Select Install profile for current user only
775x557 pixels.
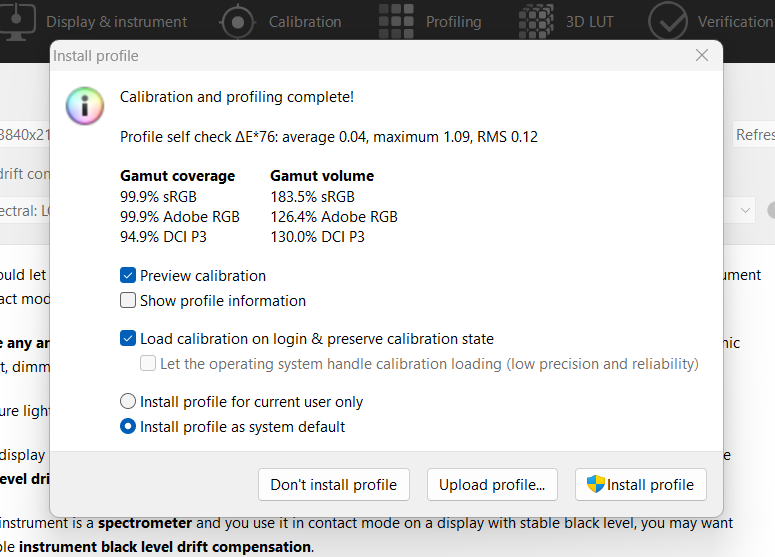pyautogui.click(x=128, y=402)
